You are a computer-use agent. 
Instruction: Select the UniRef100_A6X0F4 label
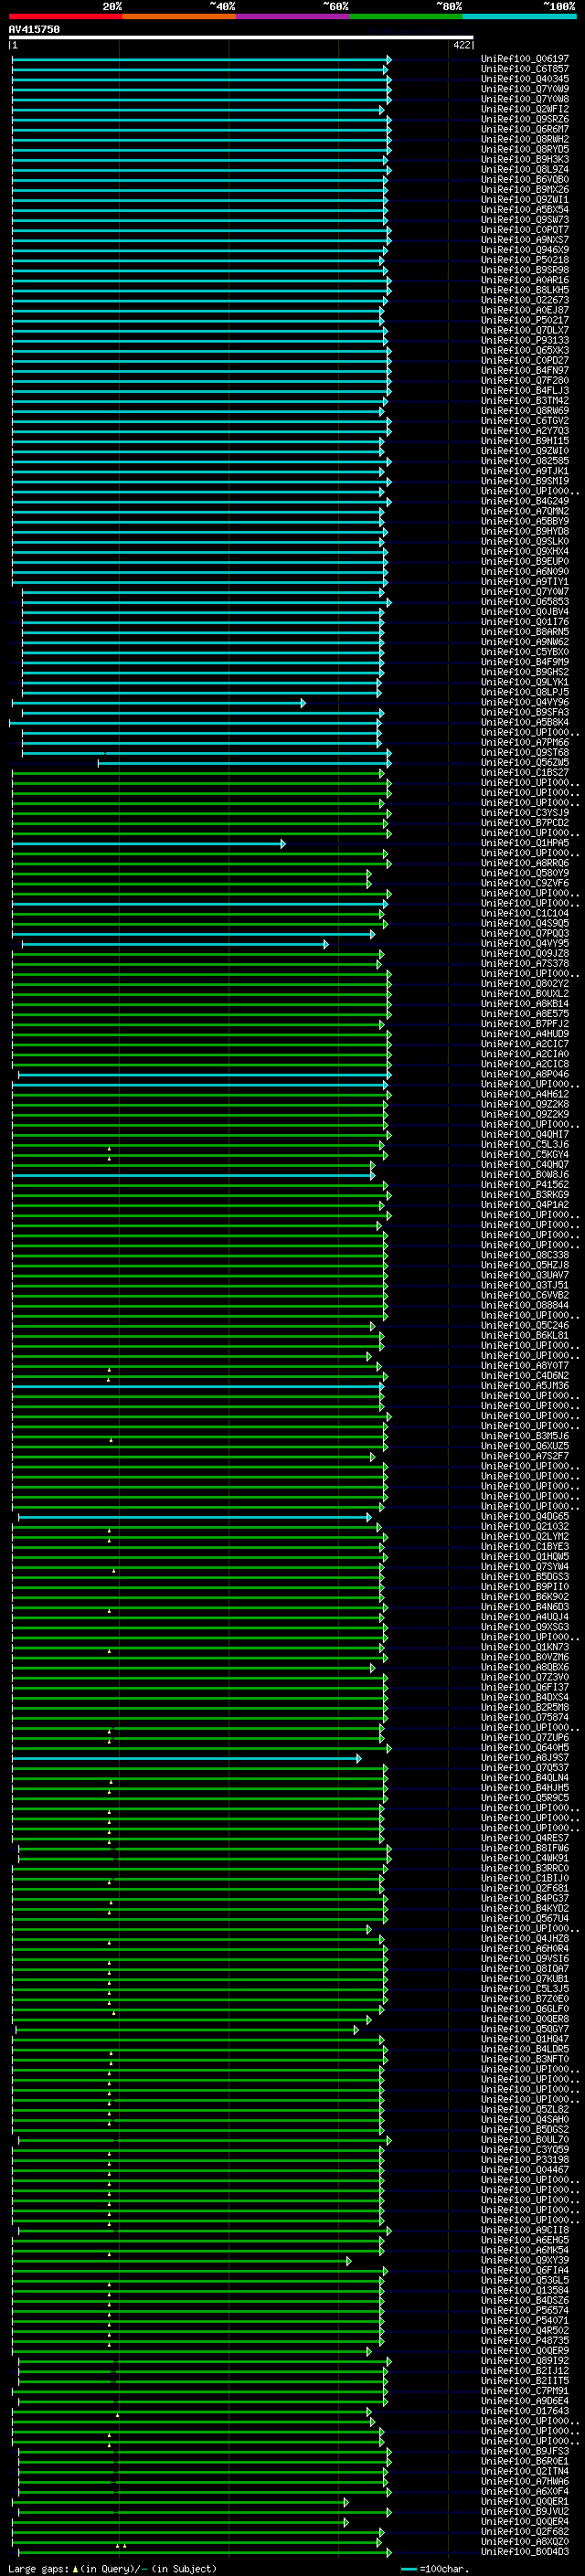(525, 2490)
